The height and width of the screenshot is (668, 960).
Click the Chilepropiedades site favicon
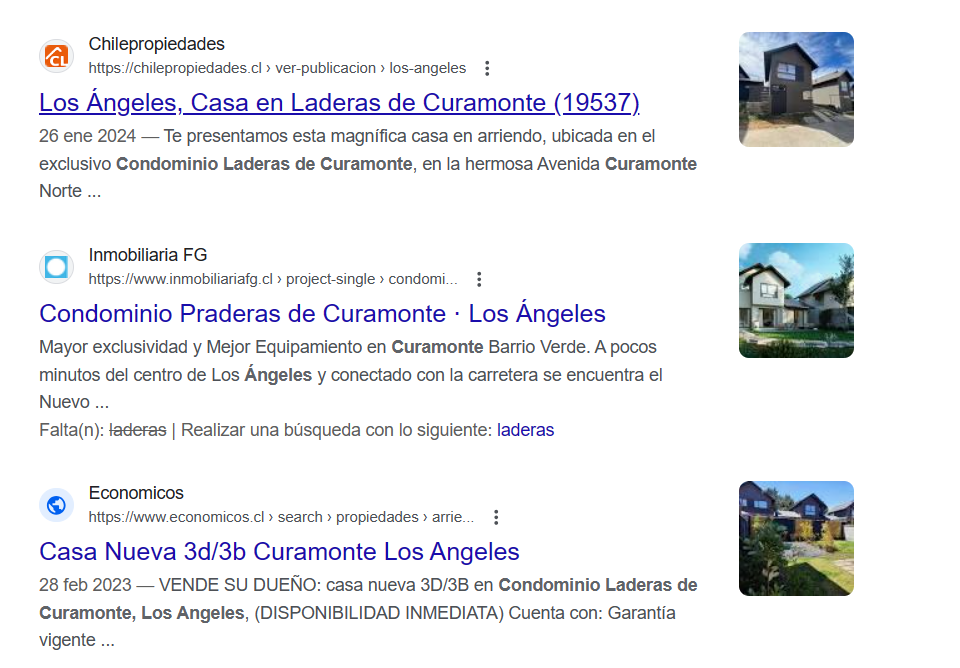(56, 56)
